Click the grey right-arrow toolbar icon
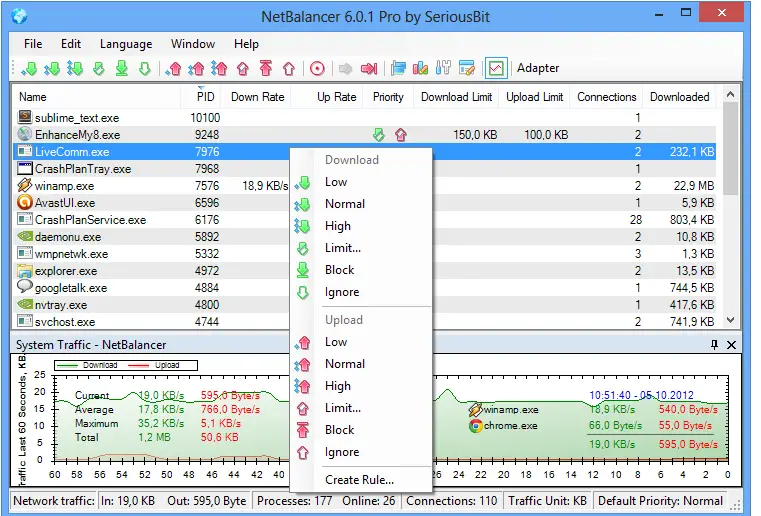761x516 pixels. tap(345, 68)
